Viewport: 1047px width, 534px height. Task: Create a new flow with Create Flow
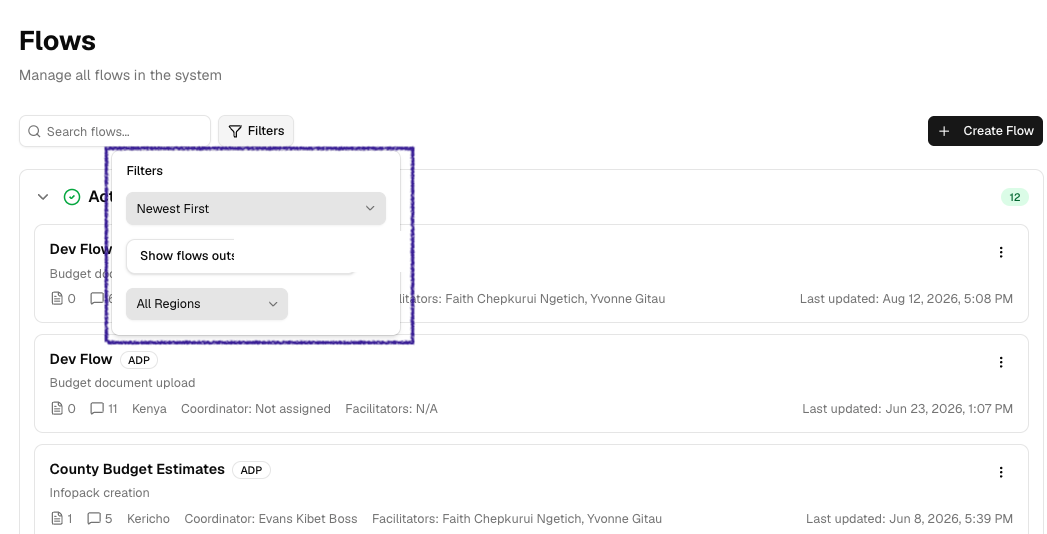click(985, 131)
